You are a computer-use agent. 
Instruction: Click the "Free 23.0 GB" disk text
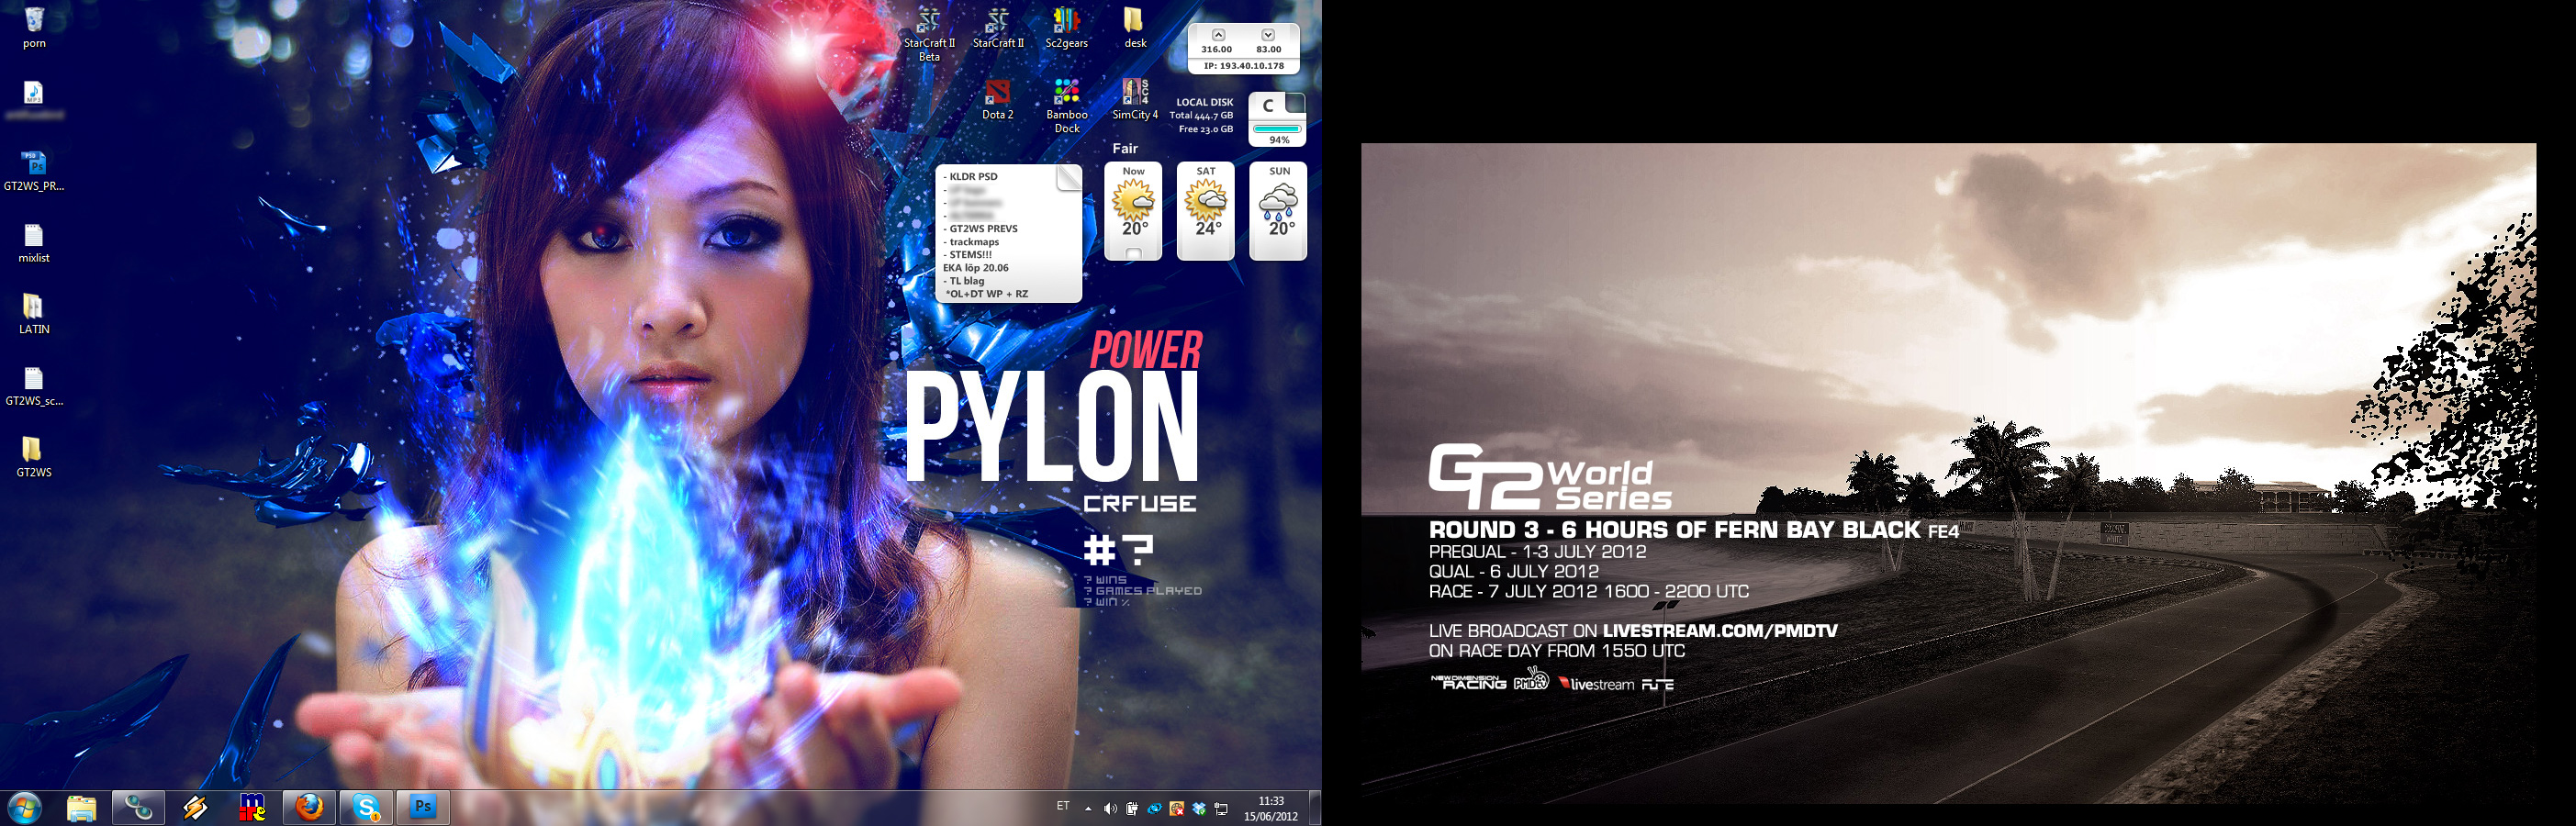click(x=1205, y=129)
